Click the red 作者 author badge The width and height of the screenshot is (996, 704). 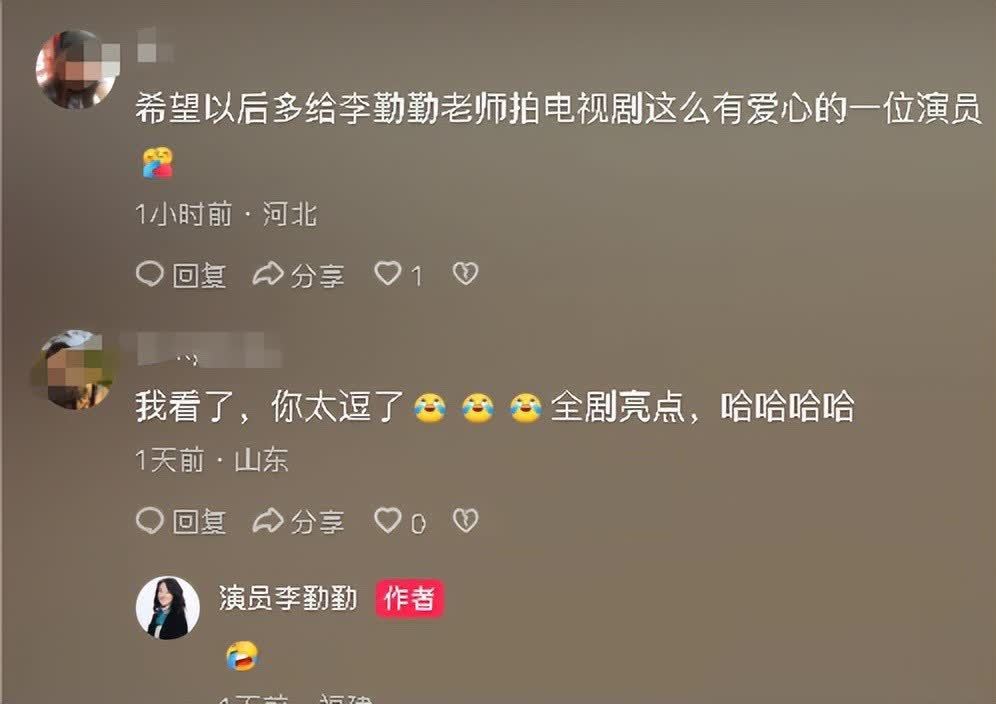(409, 599)
